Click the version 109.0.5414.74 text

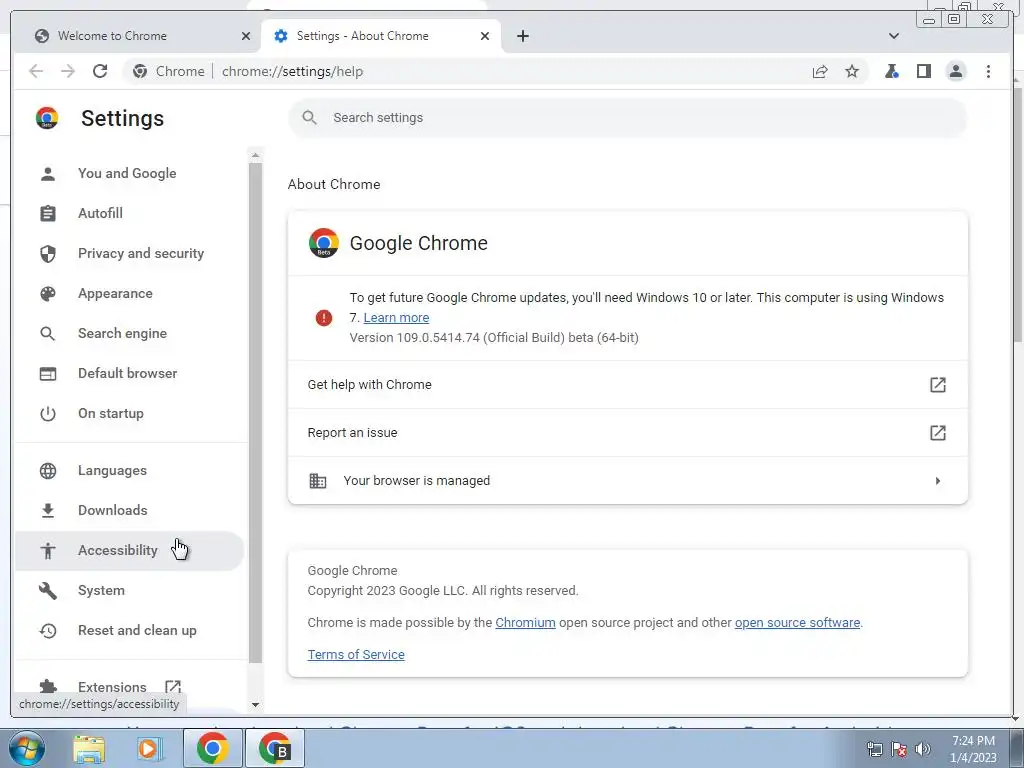(x=494, y=338)
